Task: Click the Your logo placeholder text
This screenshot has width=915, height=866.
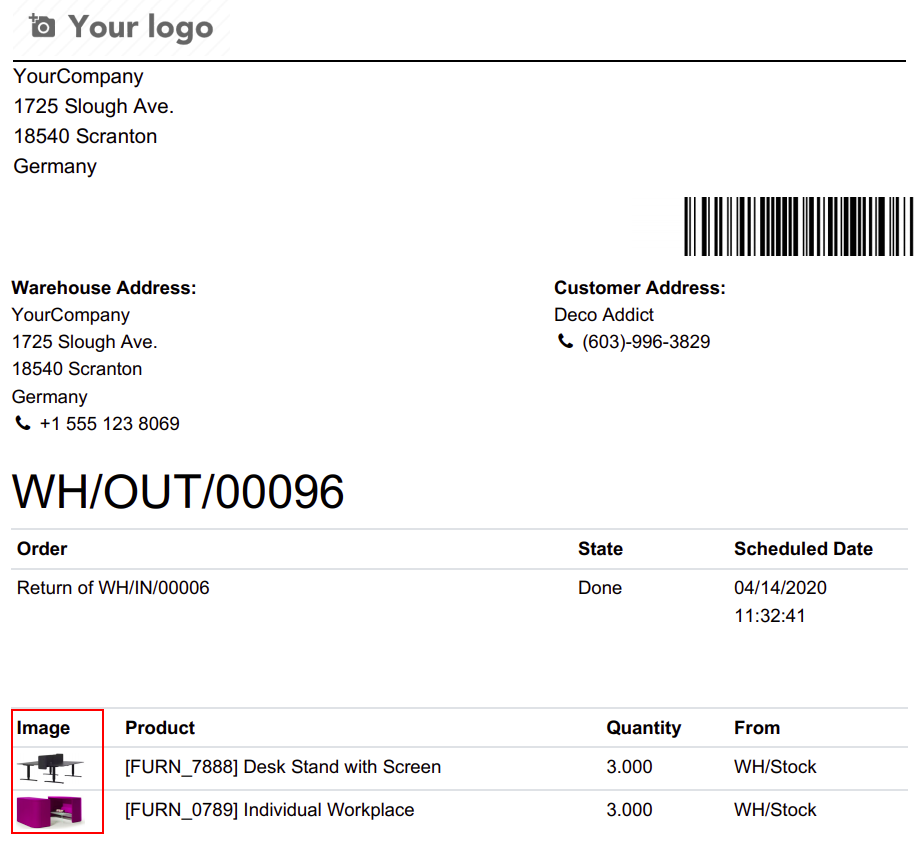Action: click(x=141, y=27)
